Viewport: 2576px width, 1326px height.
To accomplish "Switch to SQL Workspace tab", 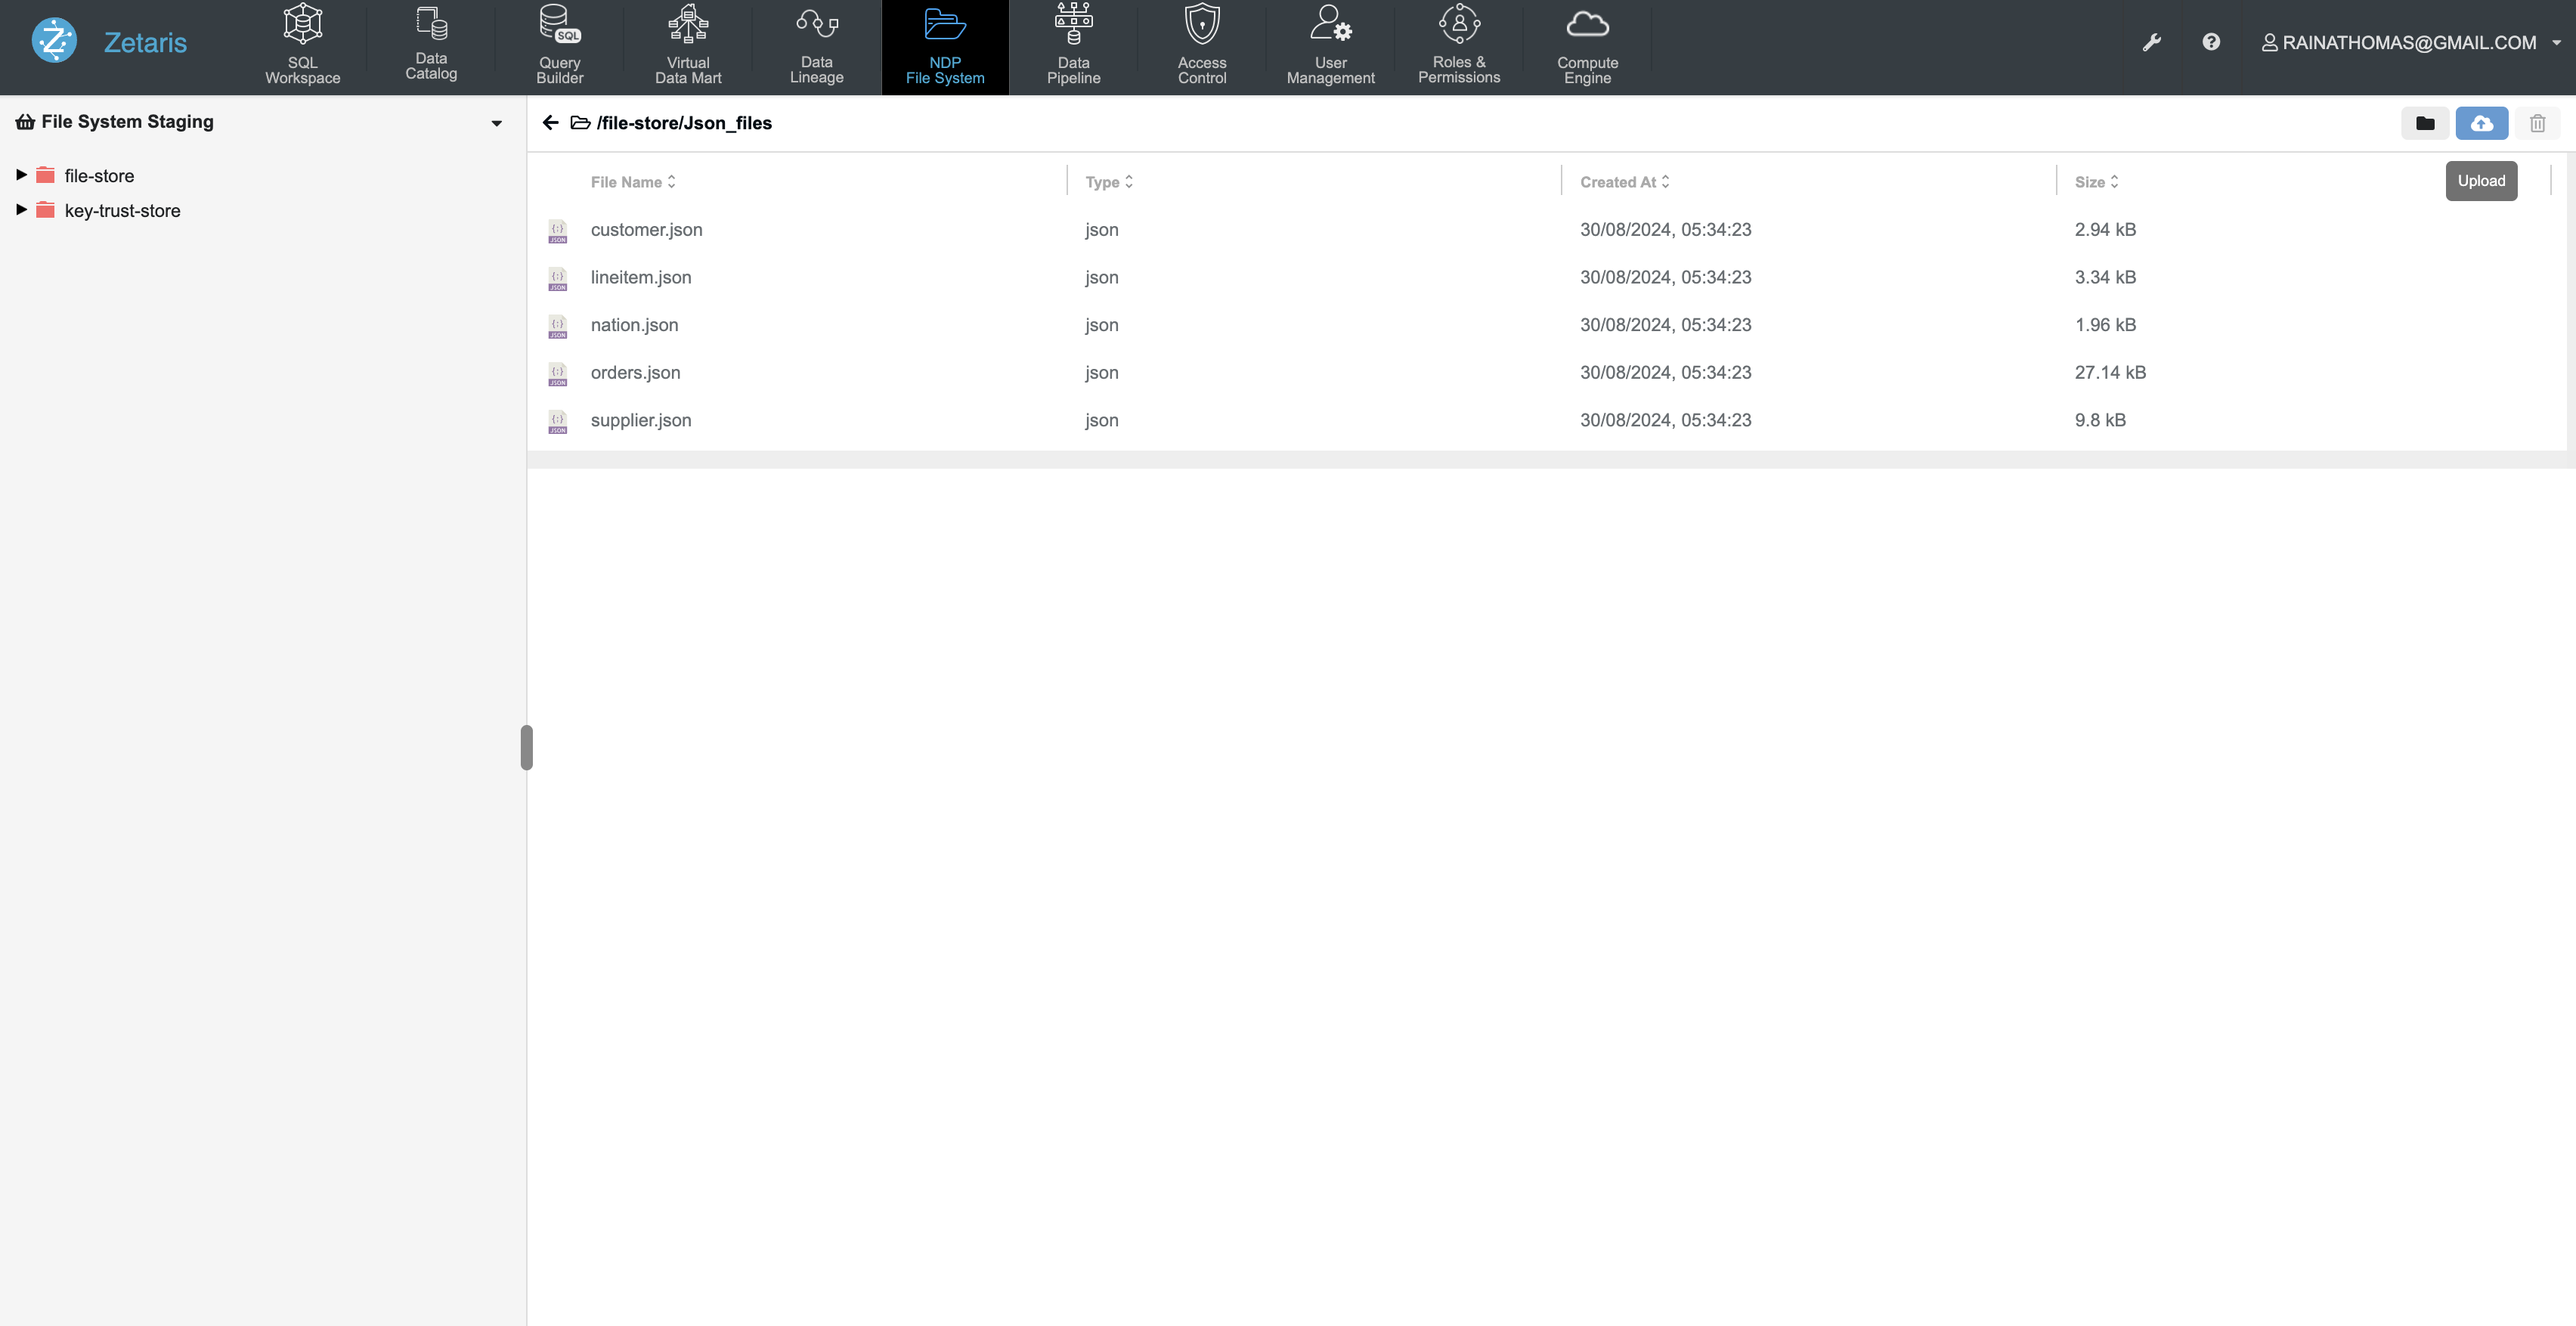I will pos(302,46).
